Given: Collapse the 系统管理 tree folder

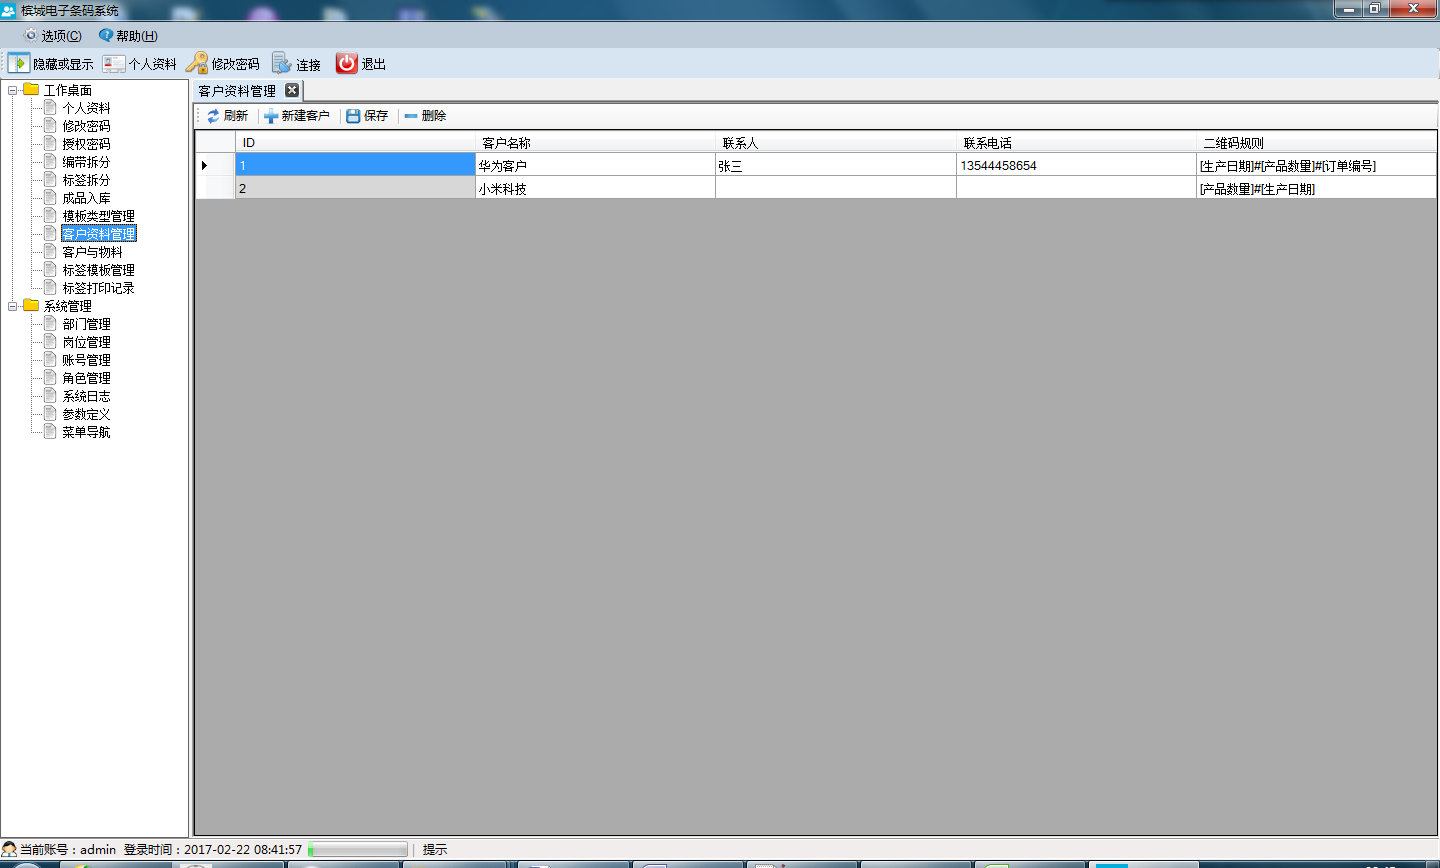Looking at the screenshot, I should pos(13,306).
